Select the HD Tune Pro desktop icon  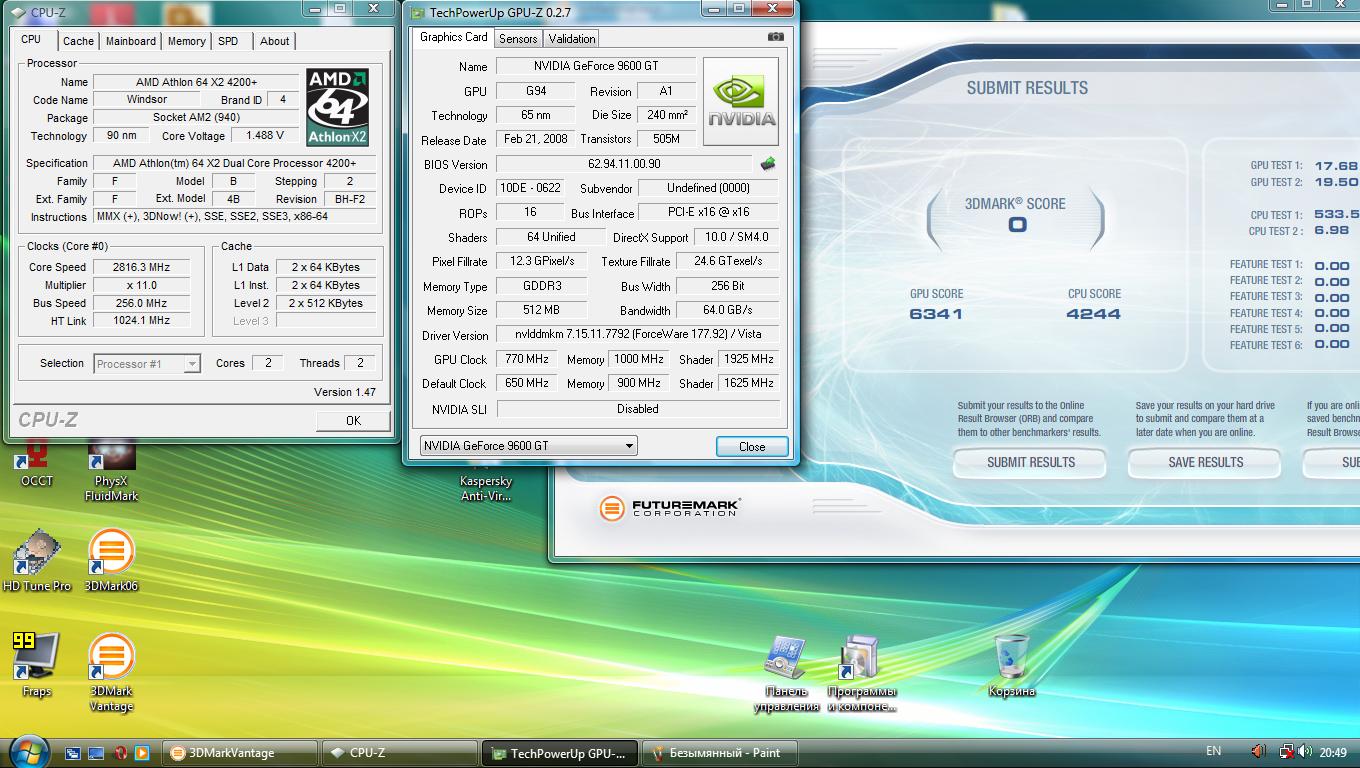37,563
